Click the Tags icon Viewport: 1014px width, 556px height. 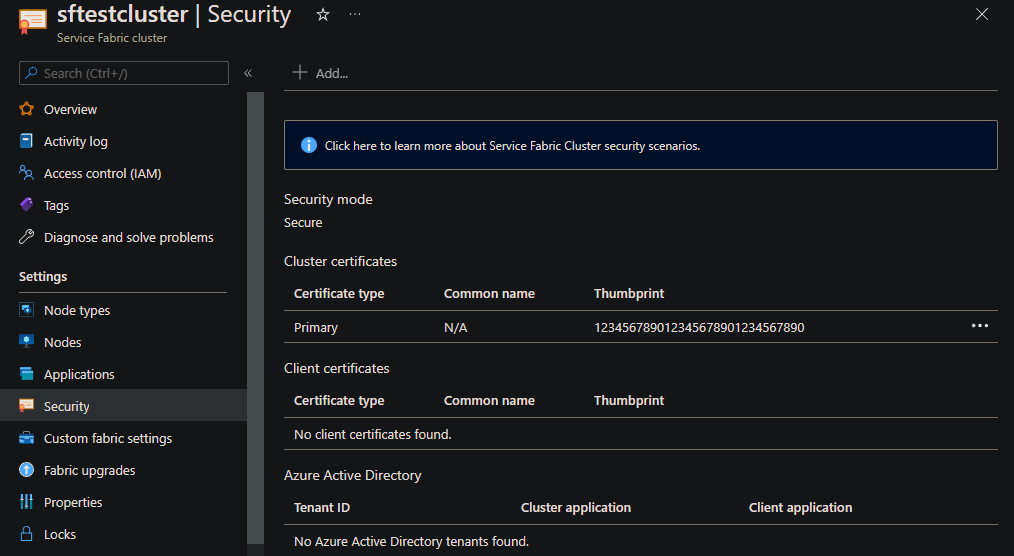[x=27, y=205]
